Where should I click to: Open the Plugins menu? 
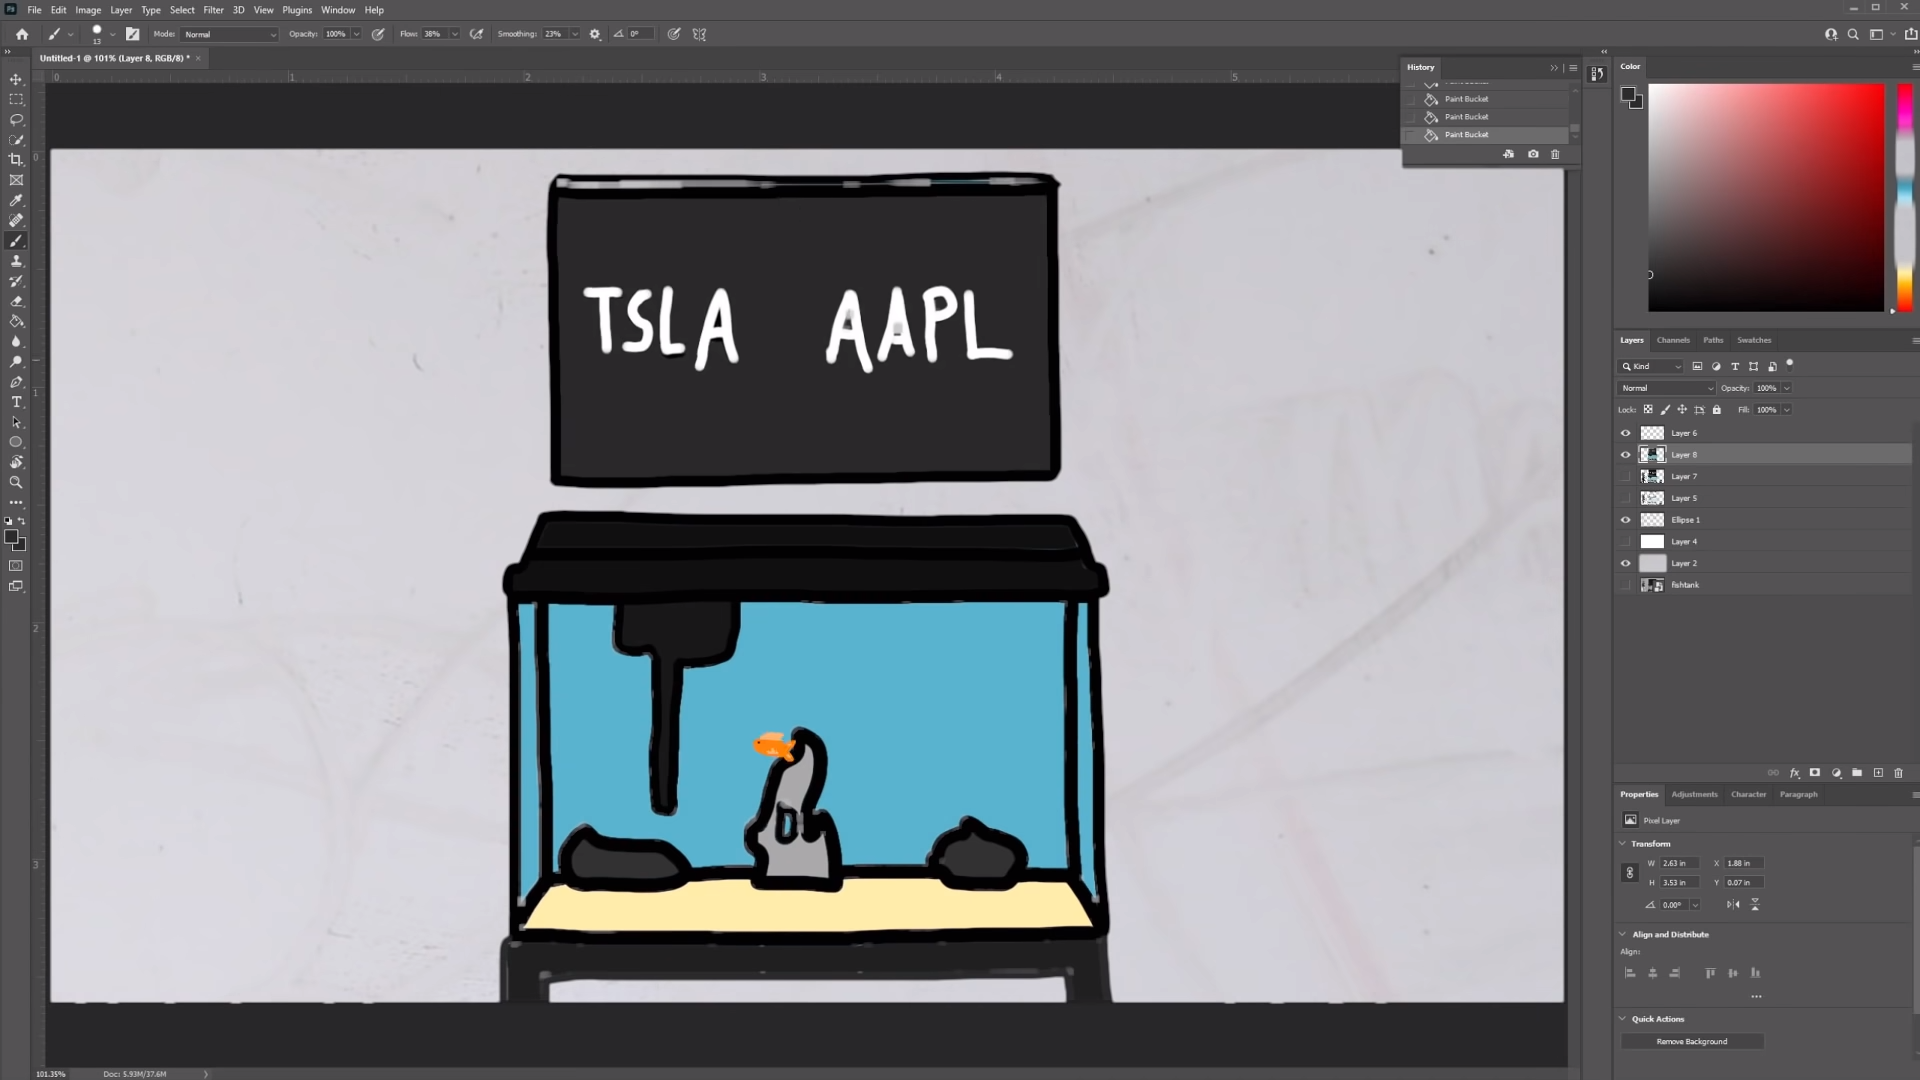pos(297,10)
